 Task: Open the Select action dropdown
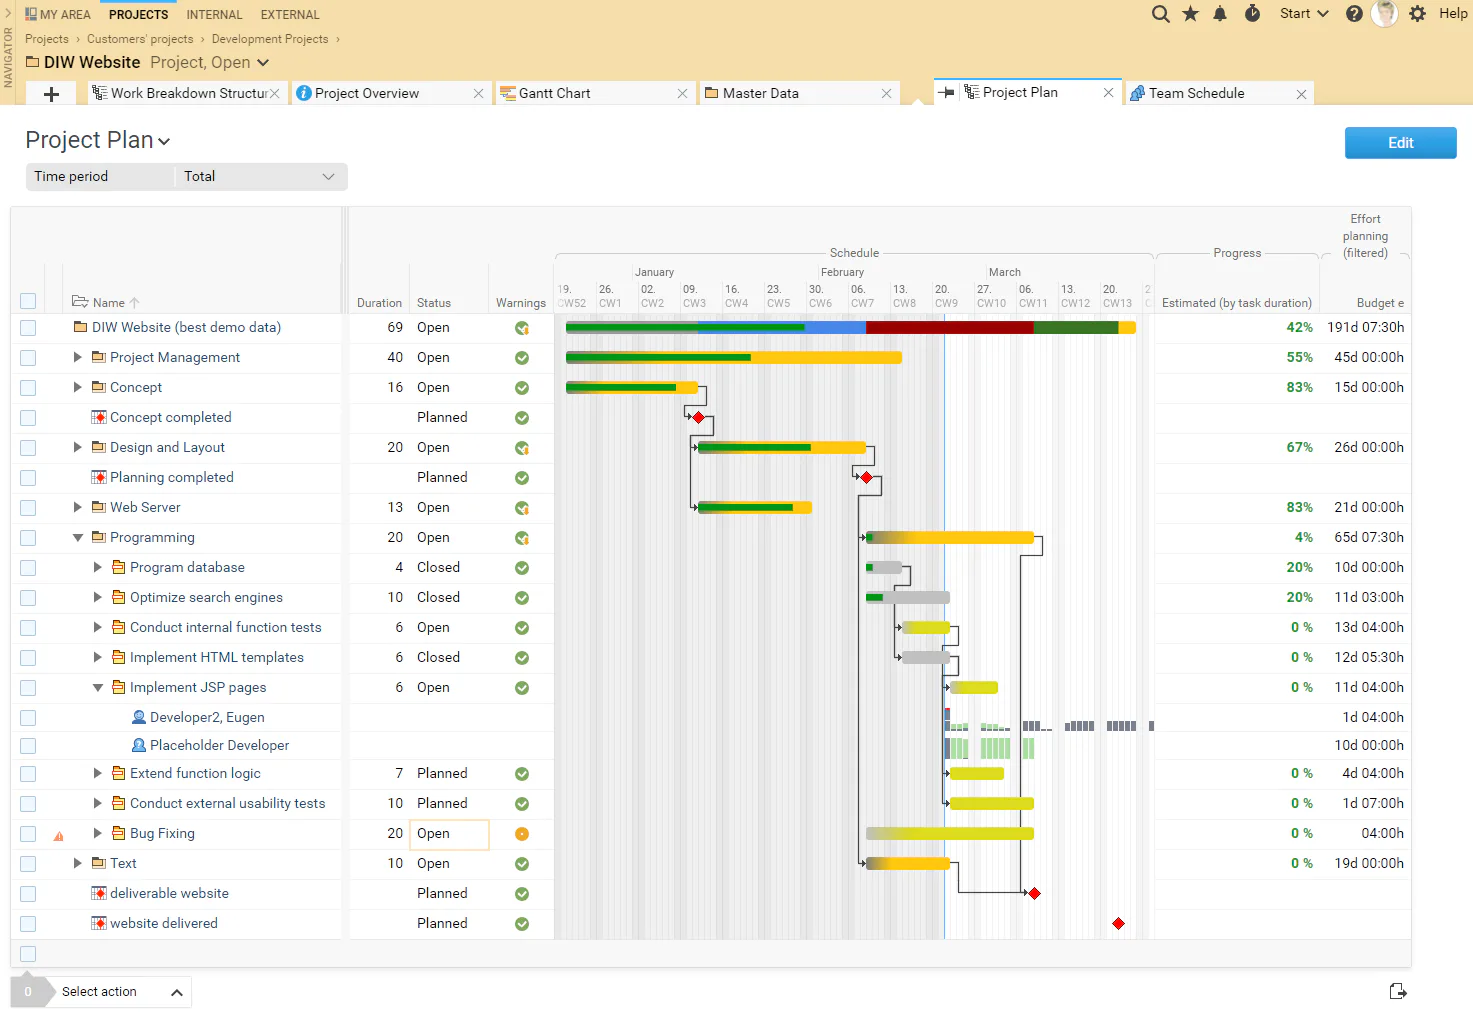click(121, 992)
